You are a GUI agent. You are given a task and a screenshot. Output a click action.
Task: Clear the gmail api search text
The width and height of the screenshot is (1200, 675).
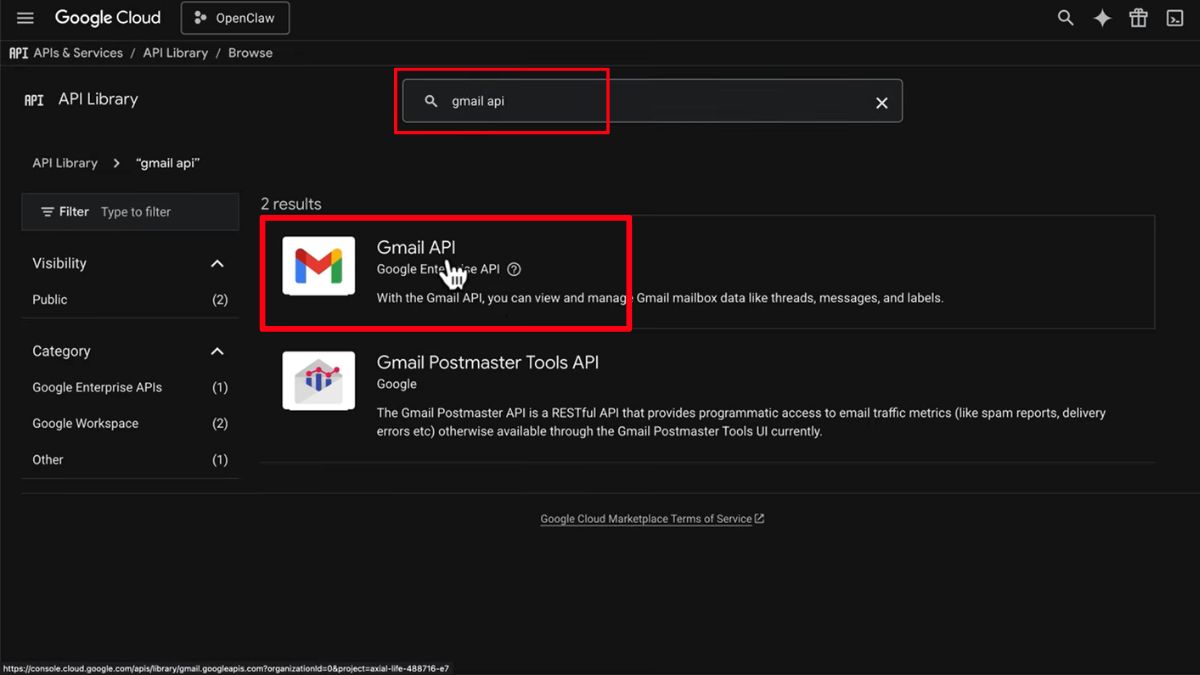click(881, 102)
